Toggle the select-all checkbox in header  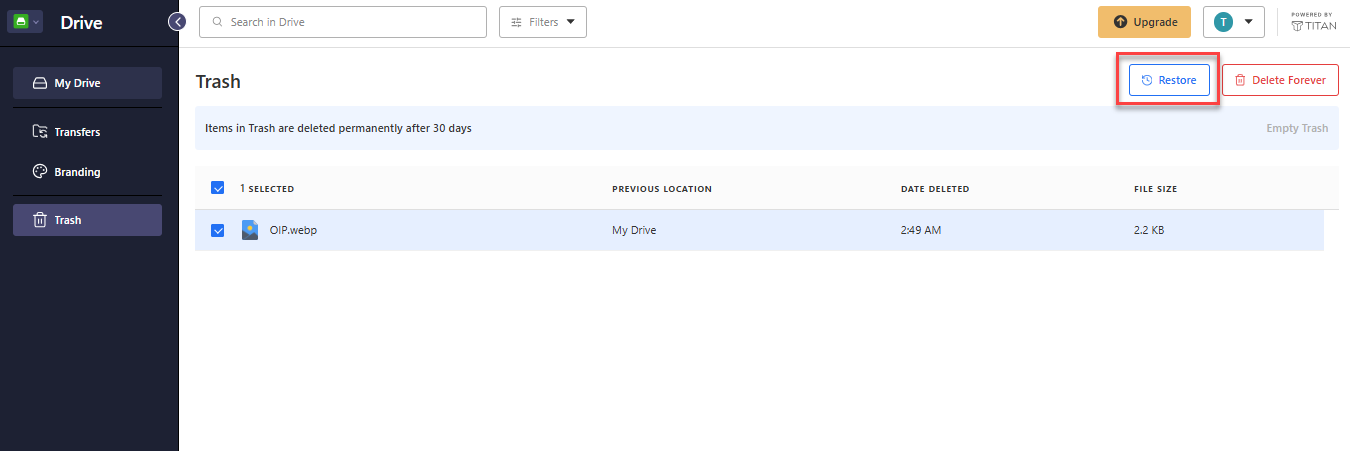point(218,188)
